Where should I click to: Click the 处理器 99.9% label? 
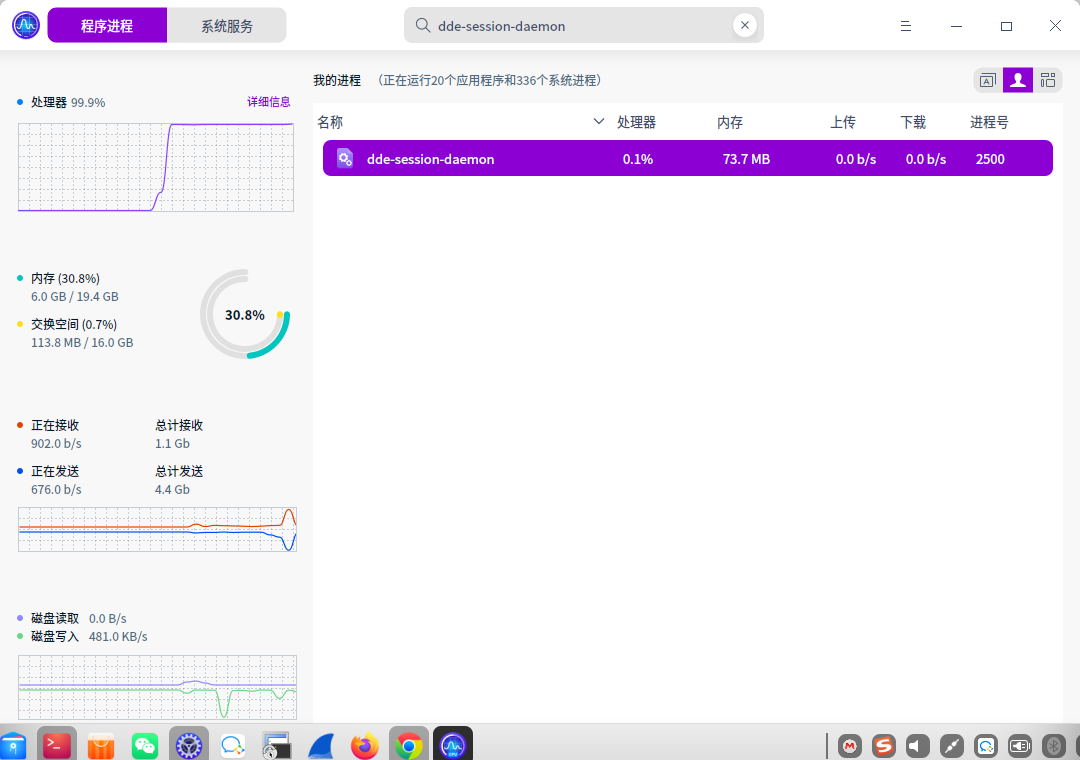pyautogui.click(x=68, y=103)
